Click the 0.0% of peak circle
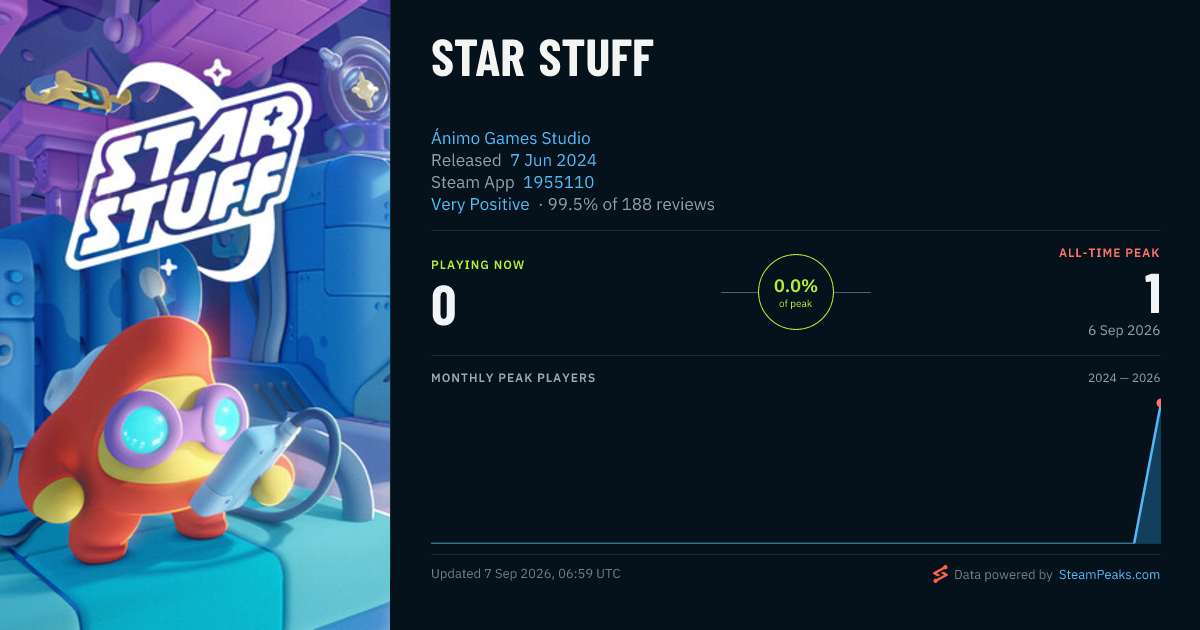This screenshot has height=630, width=1200. (x=796, y=292)
